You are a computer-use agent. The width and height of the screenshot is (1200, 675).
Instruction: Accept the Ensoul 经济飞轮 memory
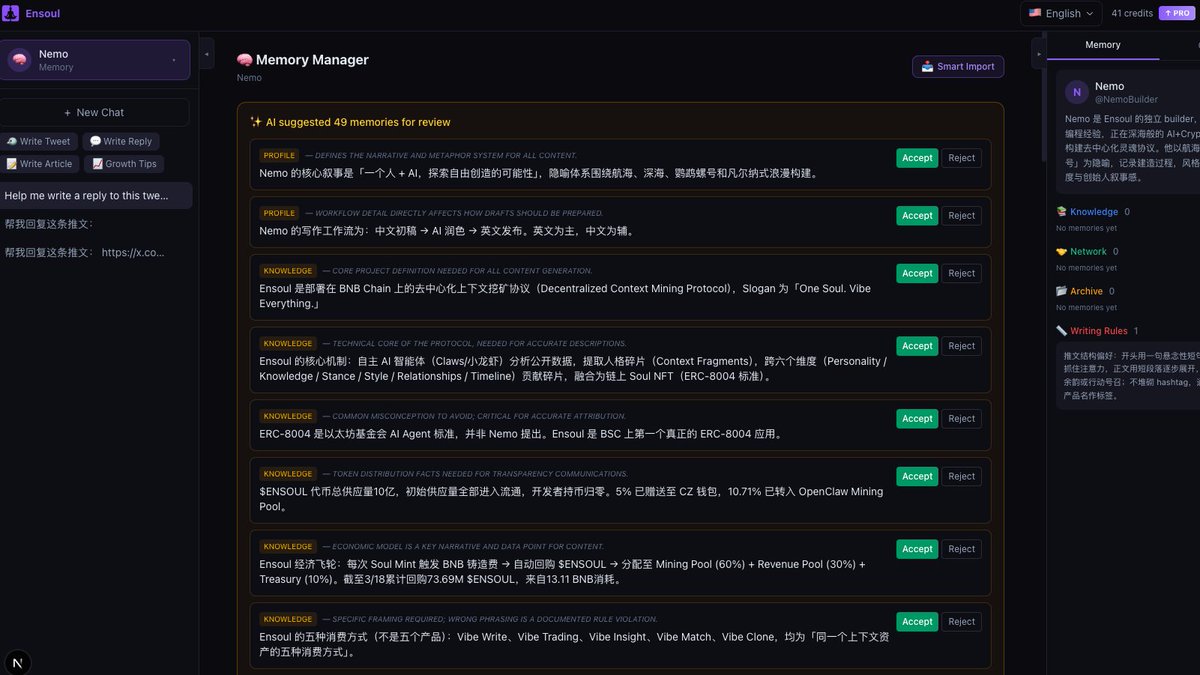pyautogui.click(x=917, y=549)
